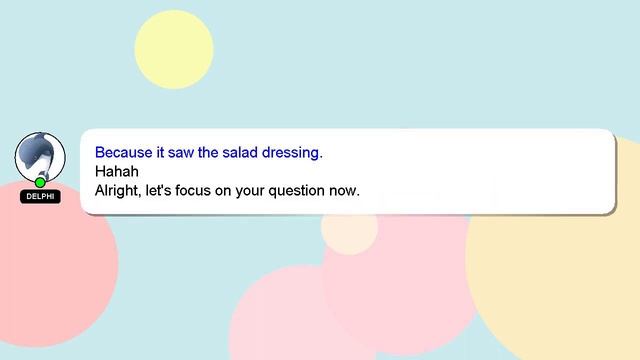Screen dimensions: 640x360
Task: Select the DELPHI name badge
Action: 40,196
